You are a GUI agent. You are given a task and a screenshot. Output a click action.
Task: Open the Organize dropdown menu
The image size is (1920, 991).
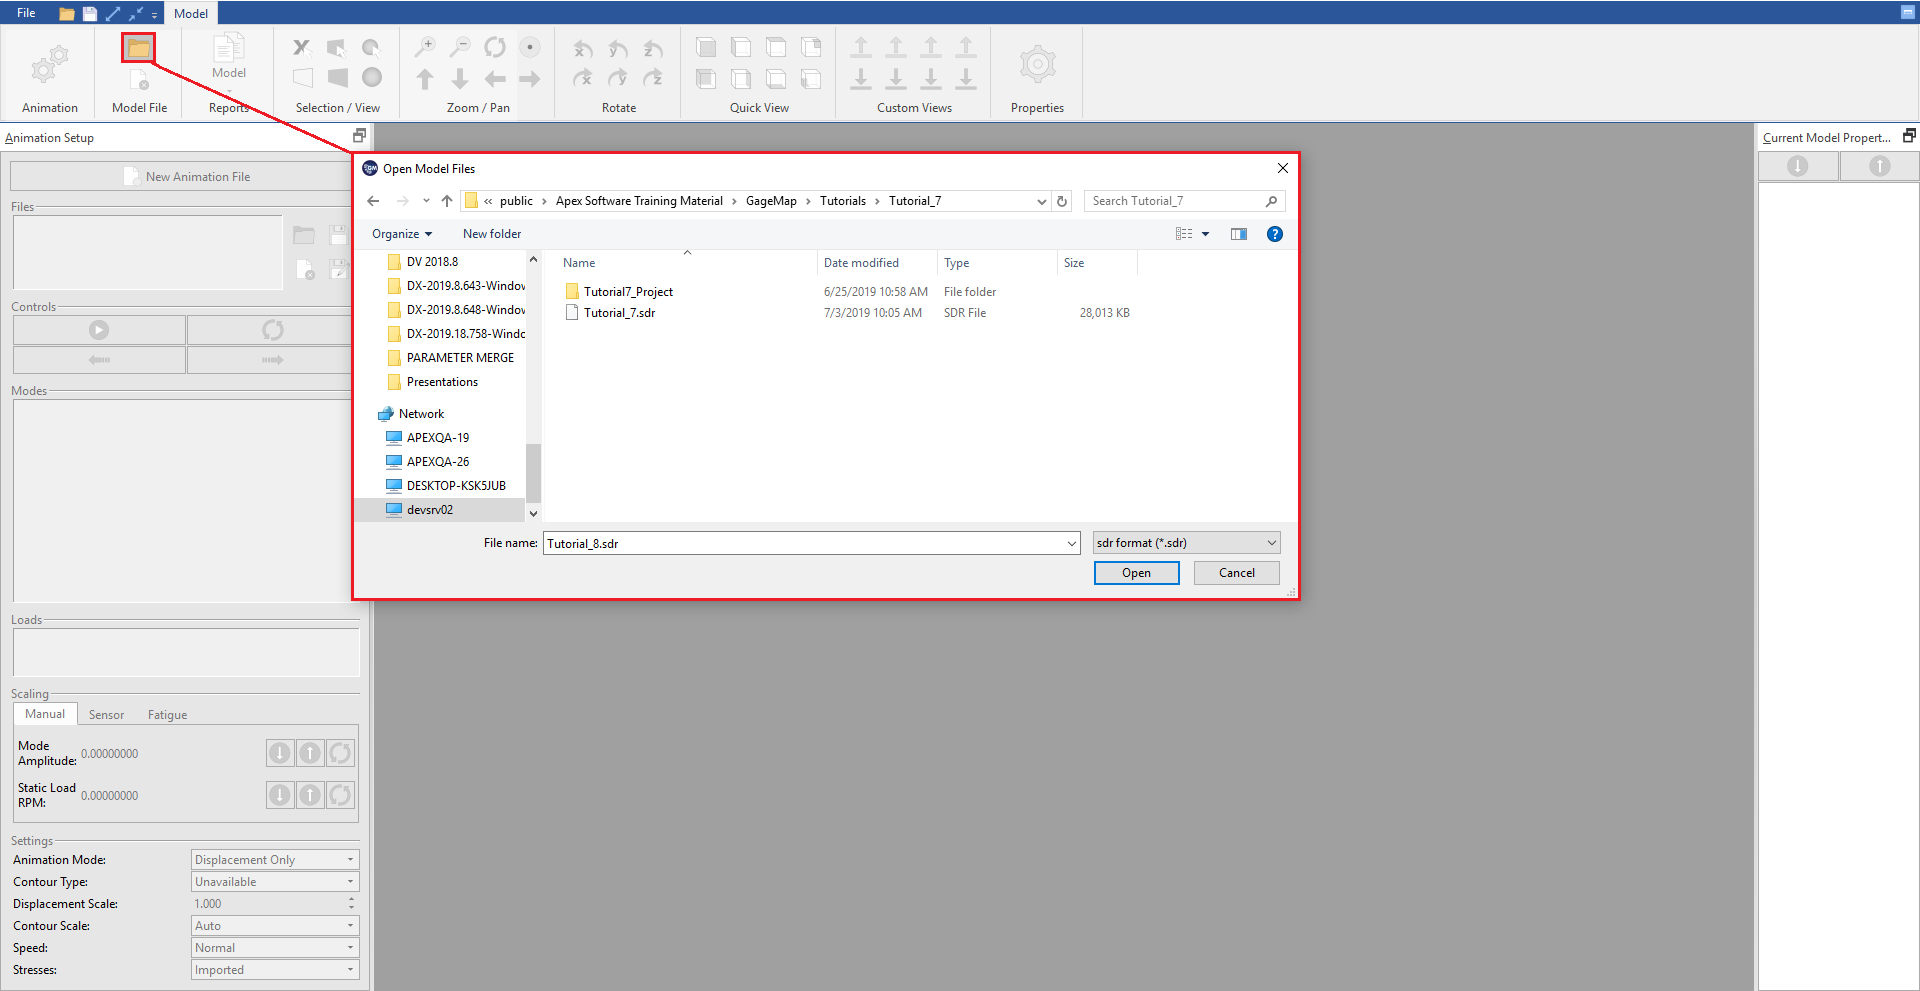coord(402,234)
